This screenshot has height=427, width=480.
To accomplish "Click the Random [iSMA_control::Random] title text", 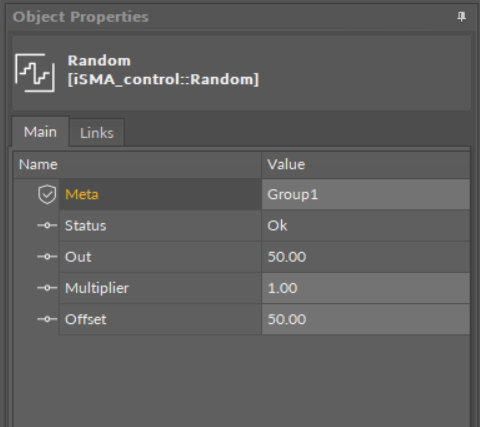I will pos(163,70).
